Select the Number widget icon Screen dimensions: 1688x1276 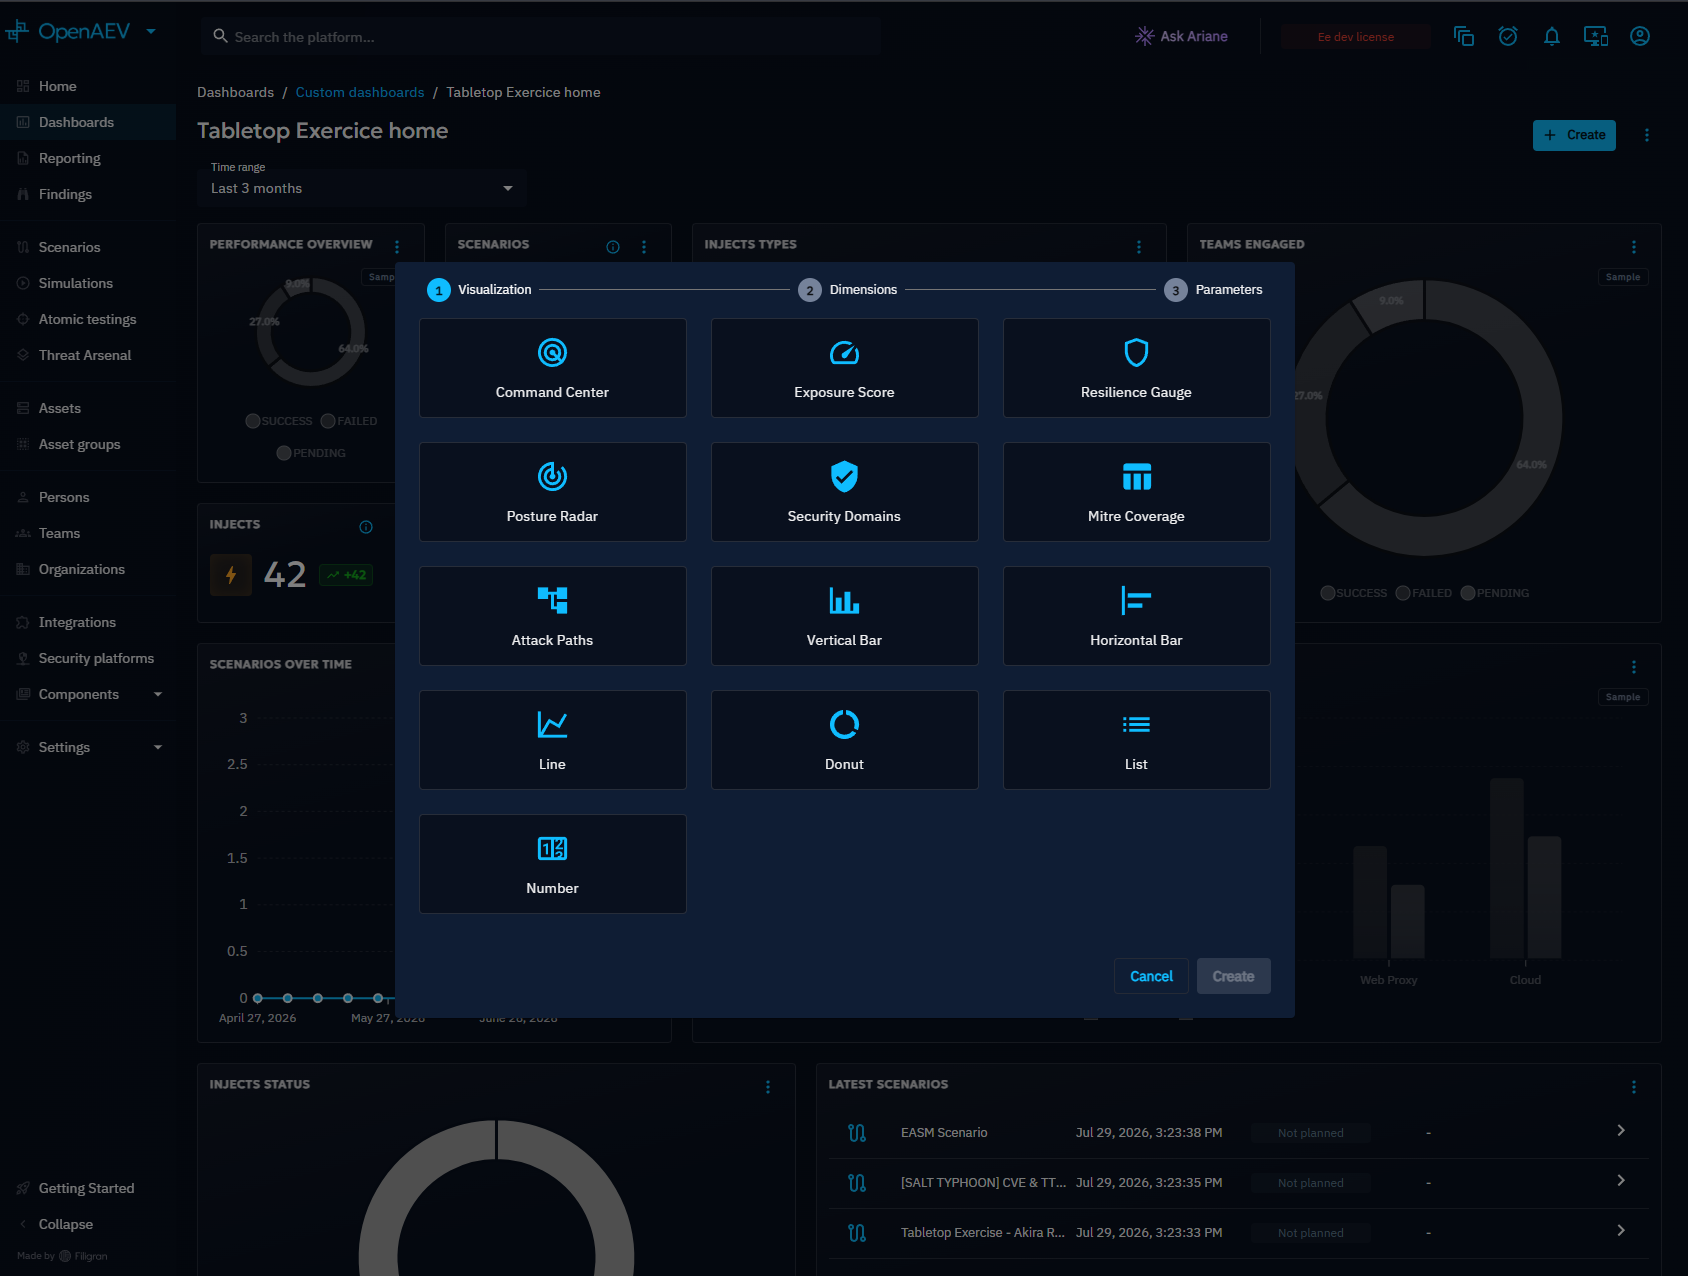(x=552, y=849)
